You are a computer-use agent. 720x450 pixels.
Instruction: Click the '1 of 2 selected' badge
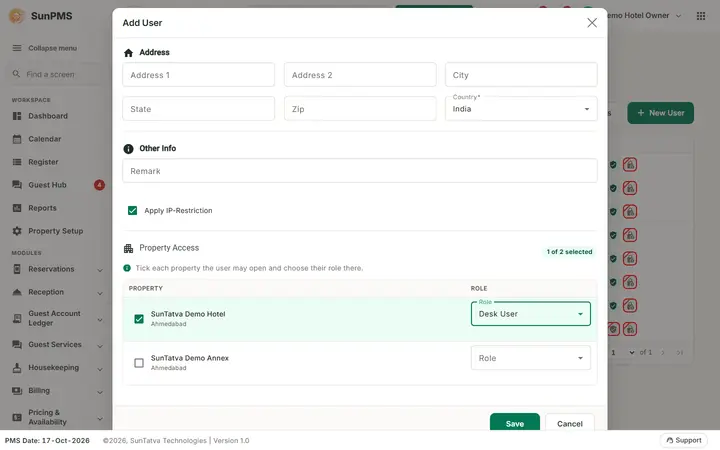(x=569, y=252)
